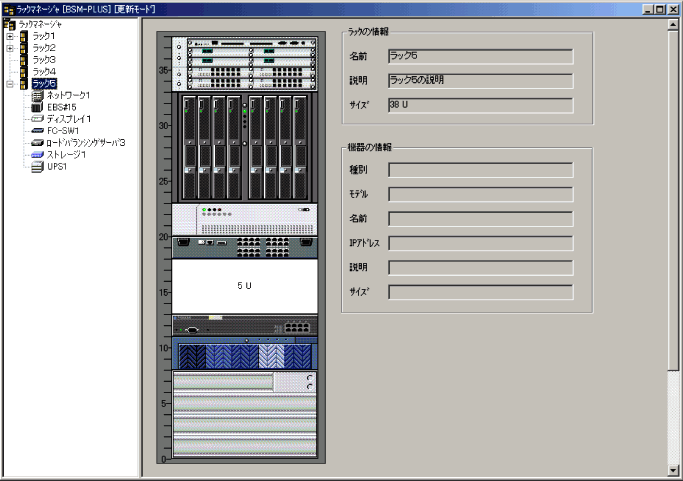Select ラック4 in the rack tree

click(x=44, y=72)
